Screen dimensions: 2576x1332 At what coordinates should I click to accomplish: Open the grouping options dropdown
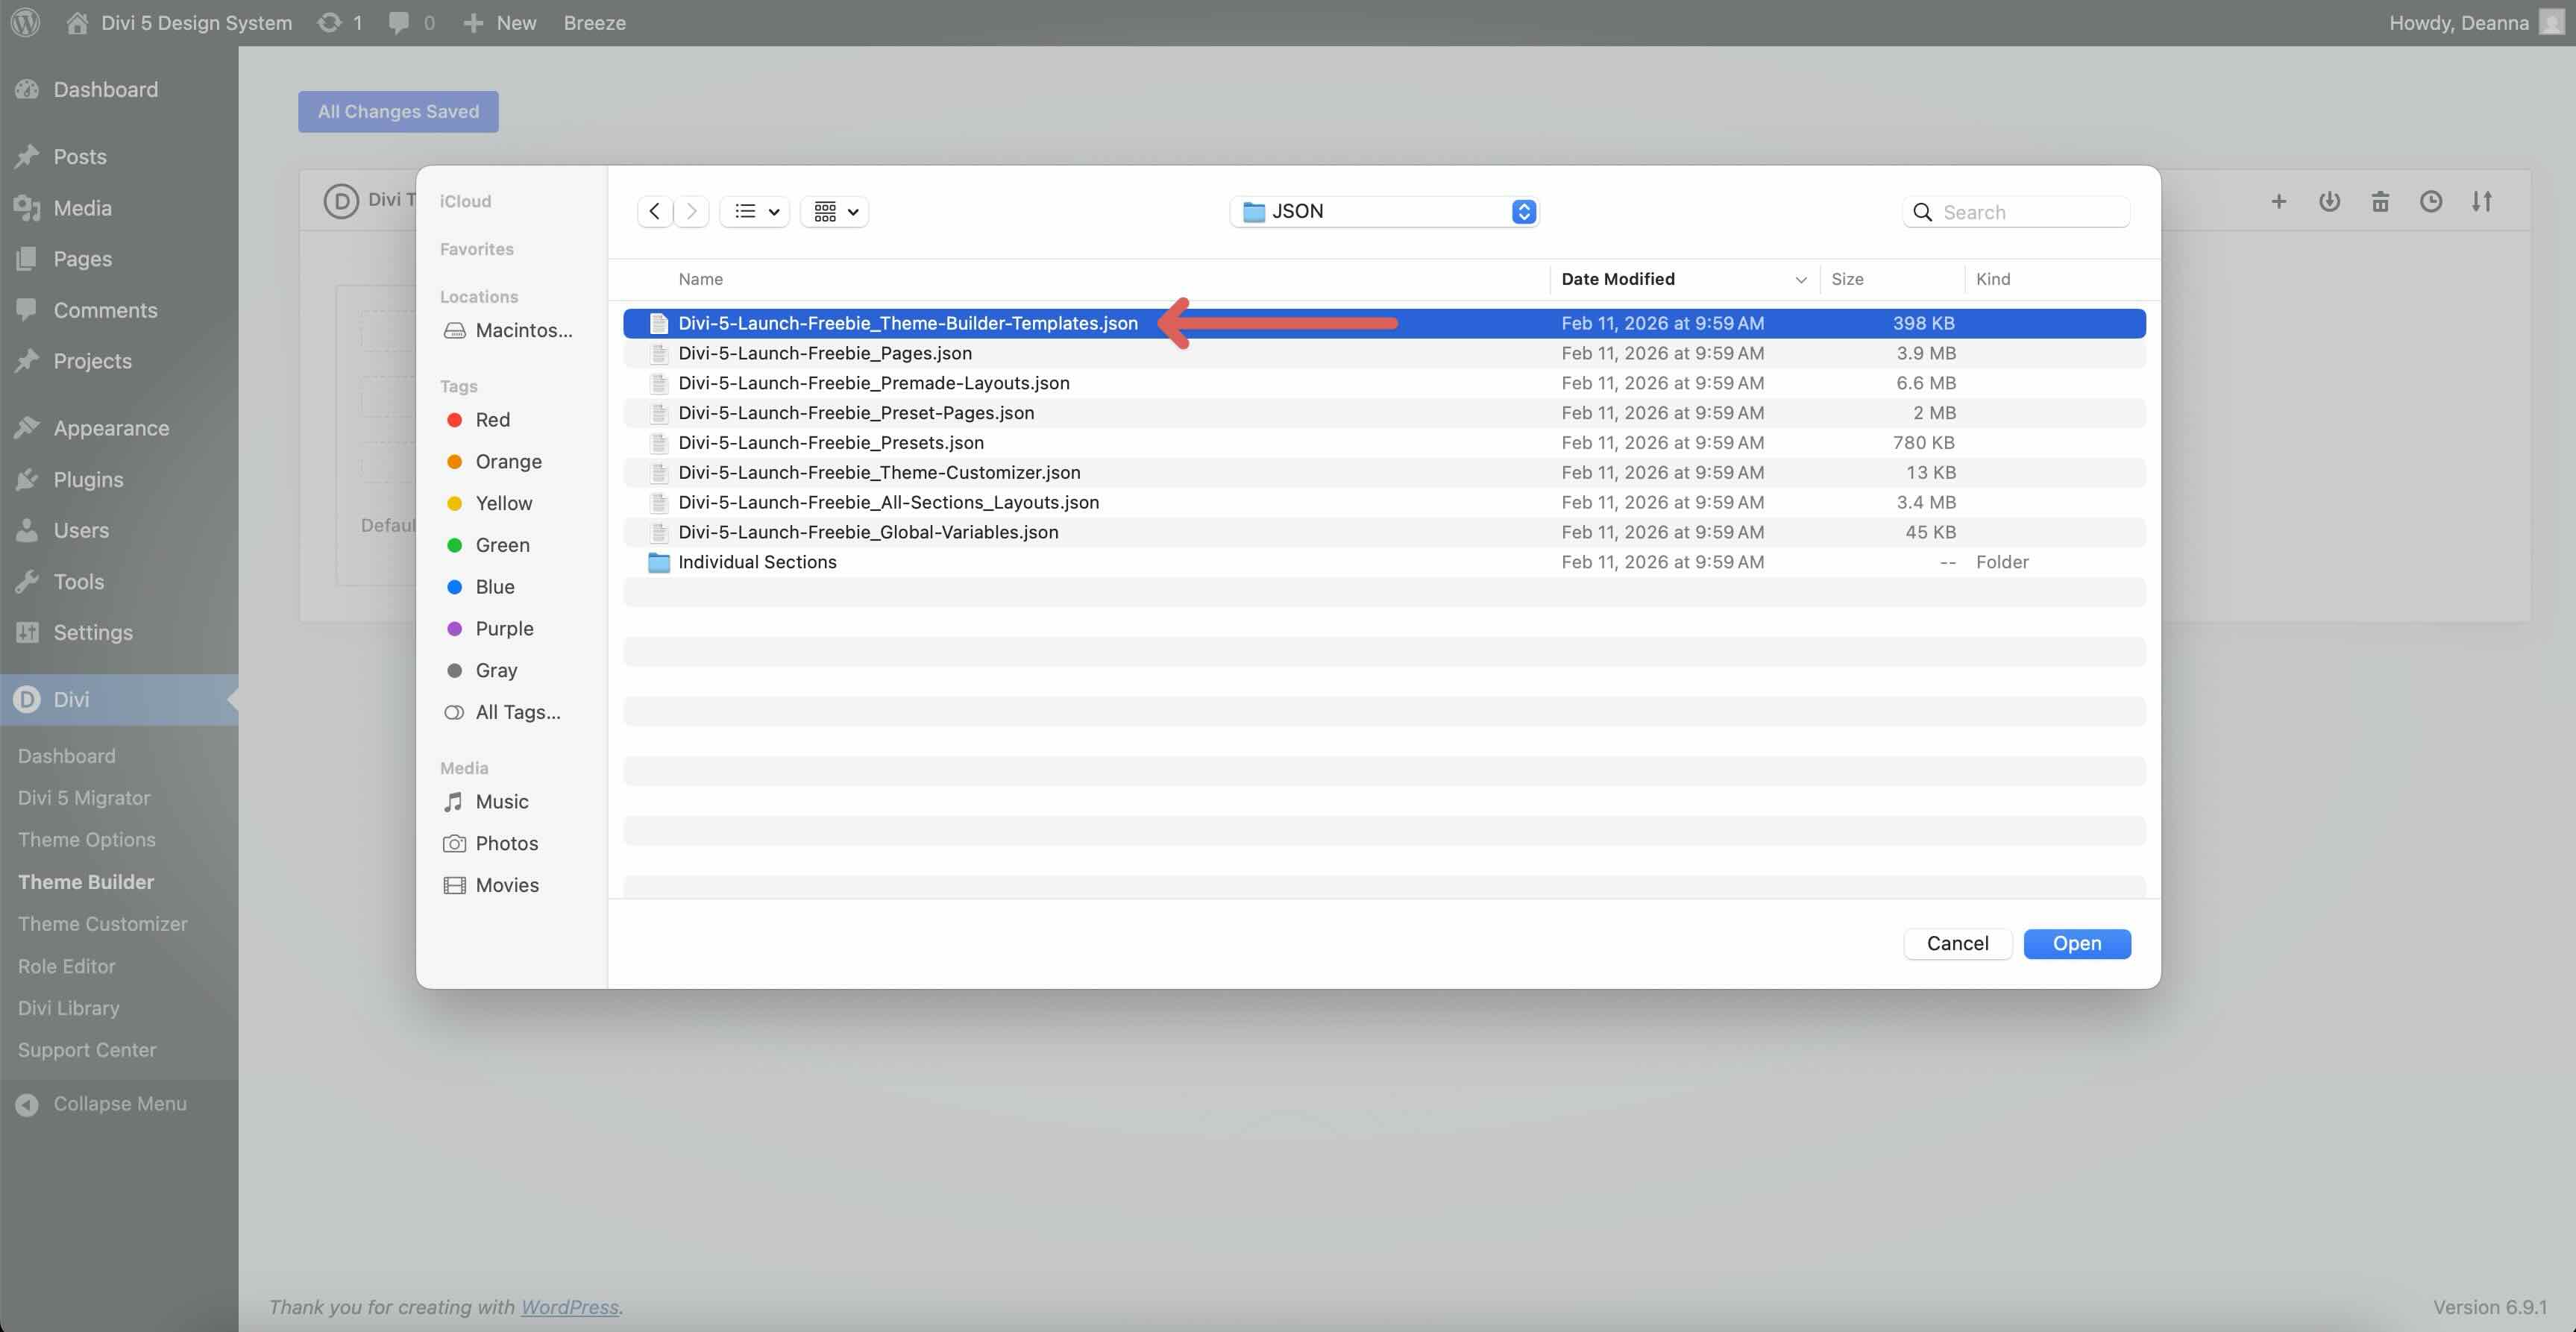(835, 211)
